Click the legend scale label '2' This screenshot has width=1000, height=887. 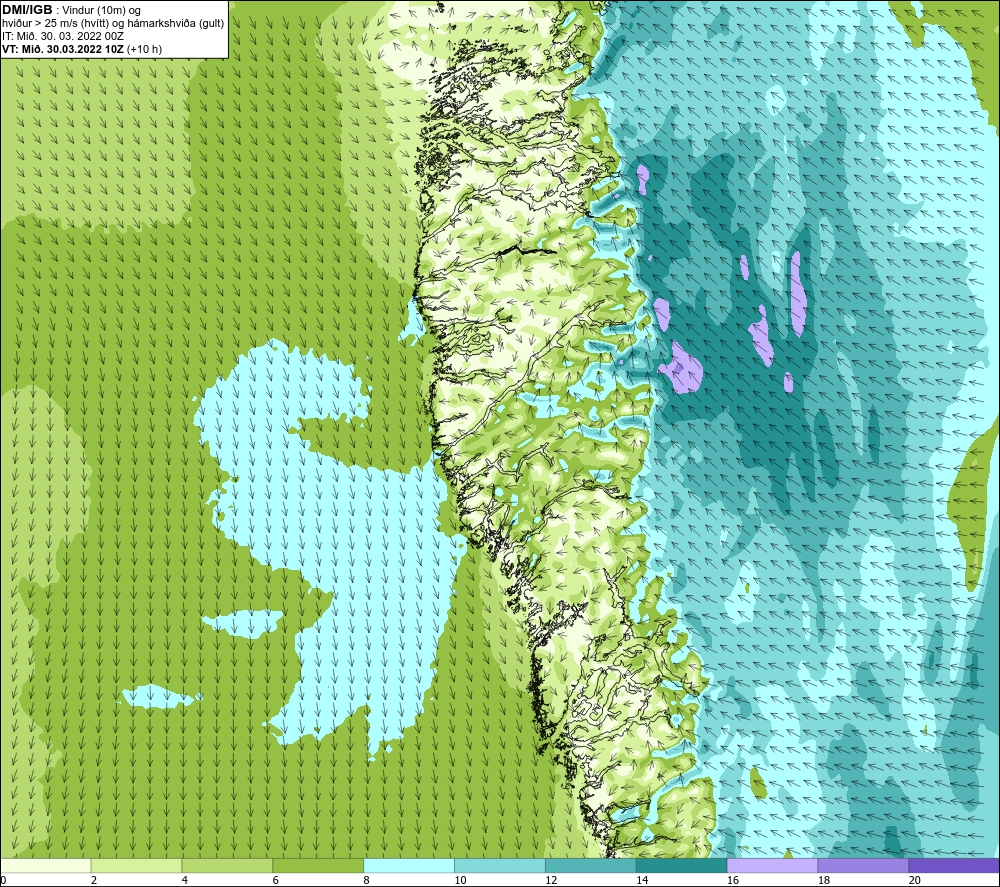[94, 880]
